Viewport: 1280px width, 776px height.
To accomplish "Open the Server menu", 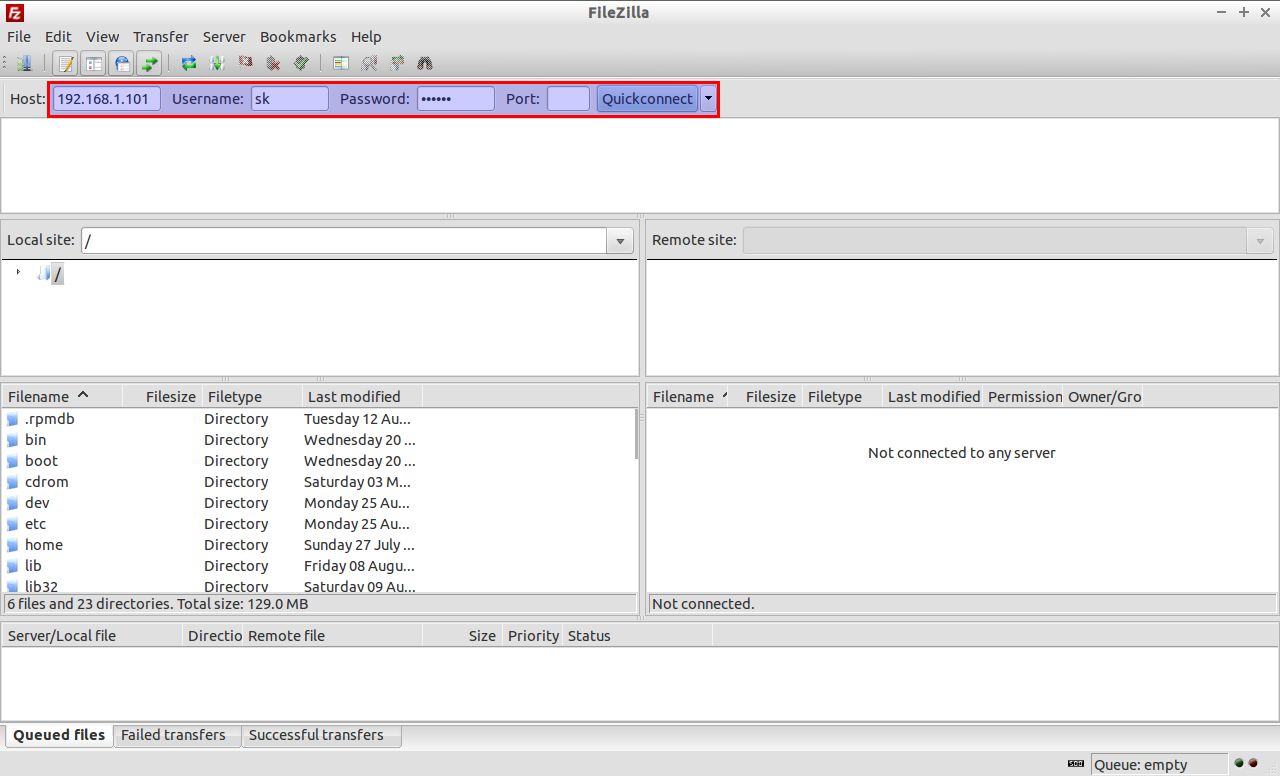I will click(224, 37).
